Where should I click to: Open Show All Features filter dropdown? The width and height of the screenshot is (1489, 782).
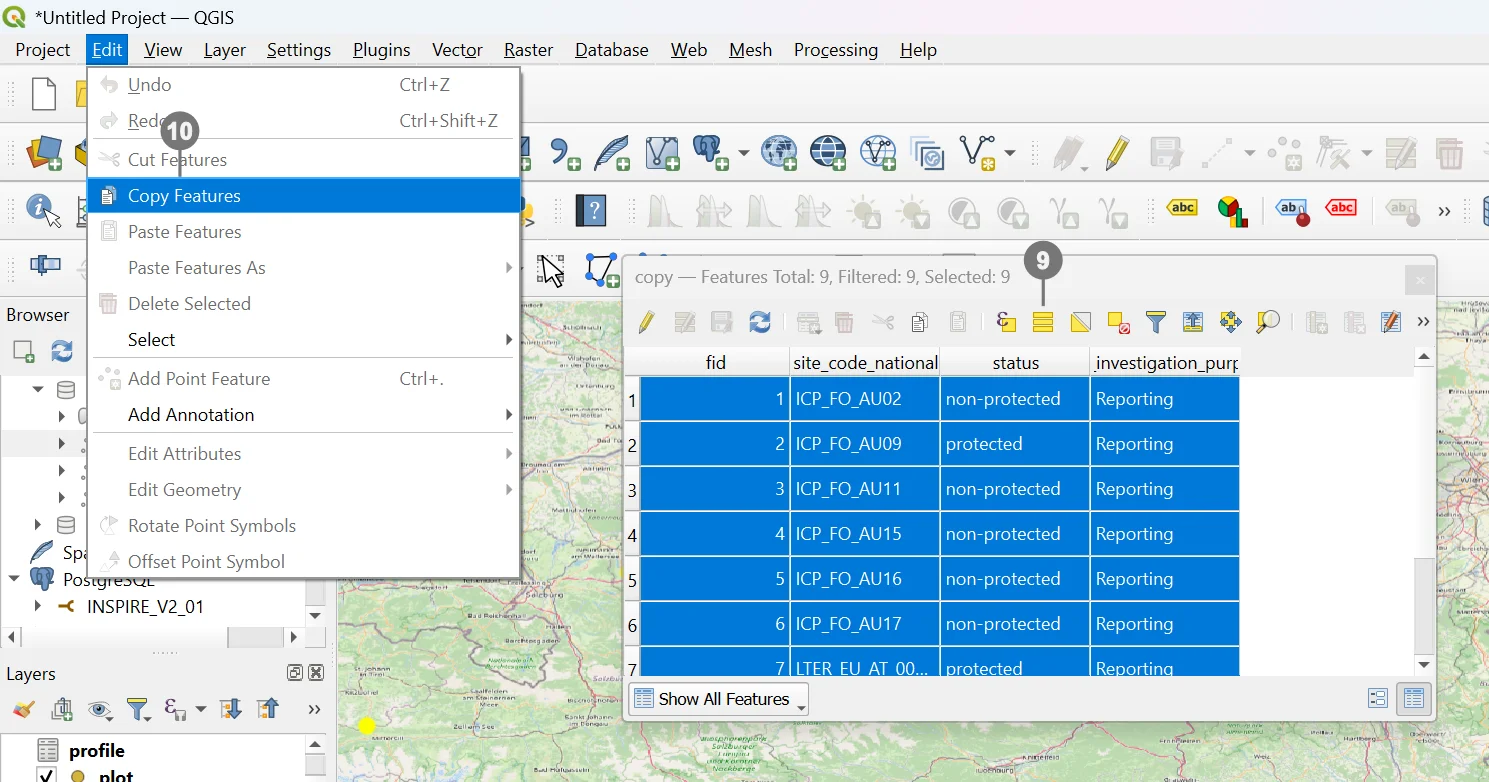(x=718, y=699)
